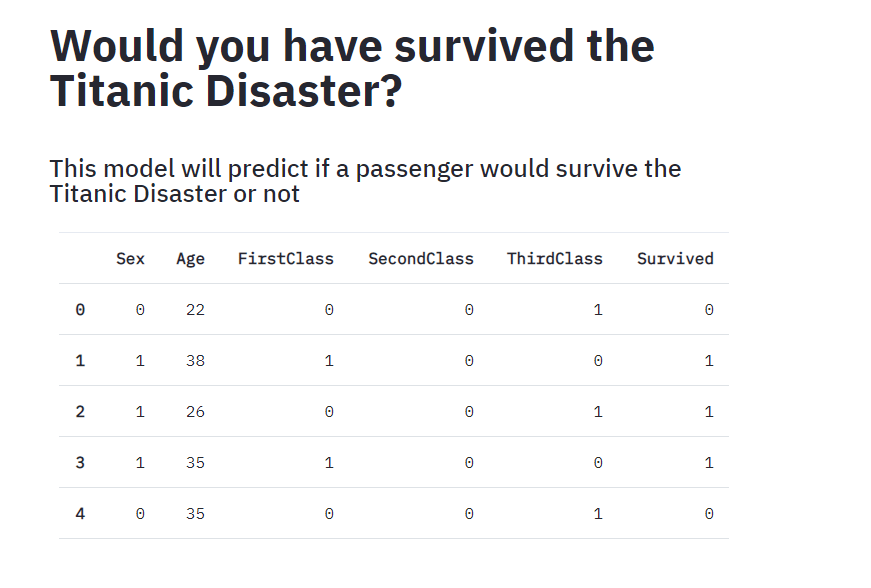Select row index 0 label
Viewport: 871px width, 588px height.
(x=80, y=309)
